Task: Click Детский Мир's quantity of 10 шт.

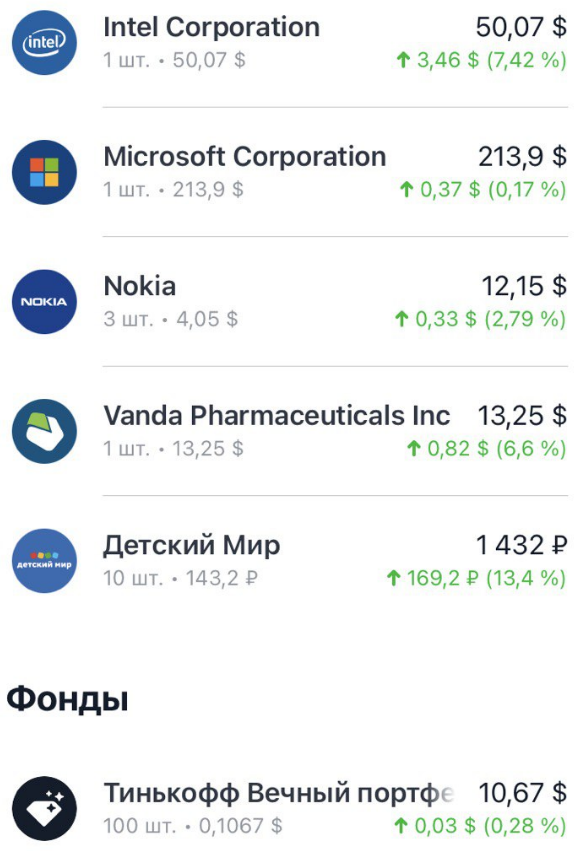Action: (x=132, y=577)
